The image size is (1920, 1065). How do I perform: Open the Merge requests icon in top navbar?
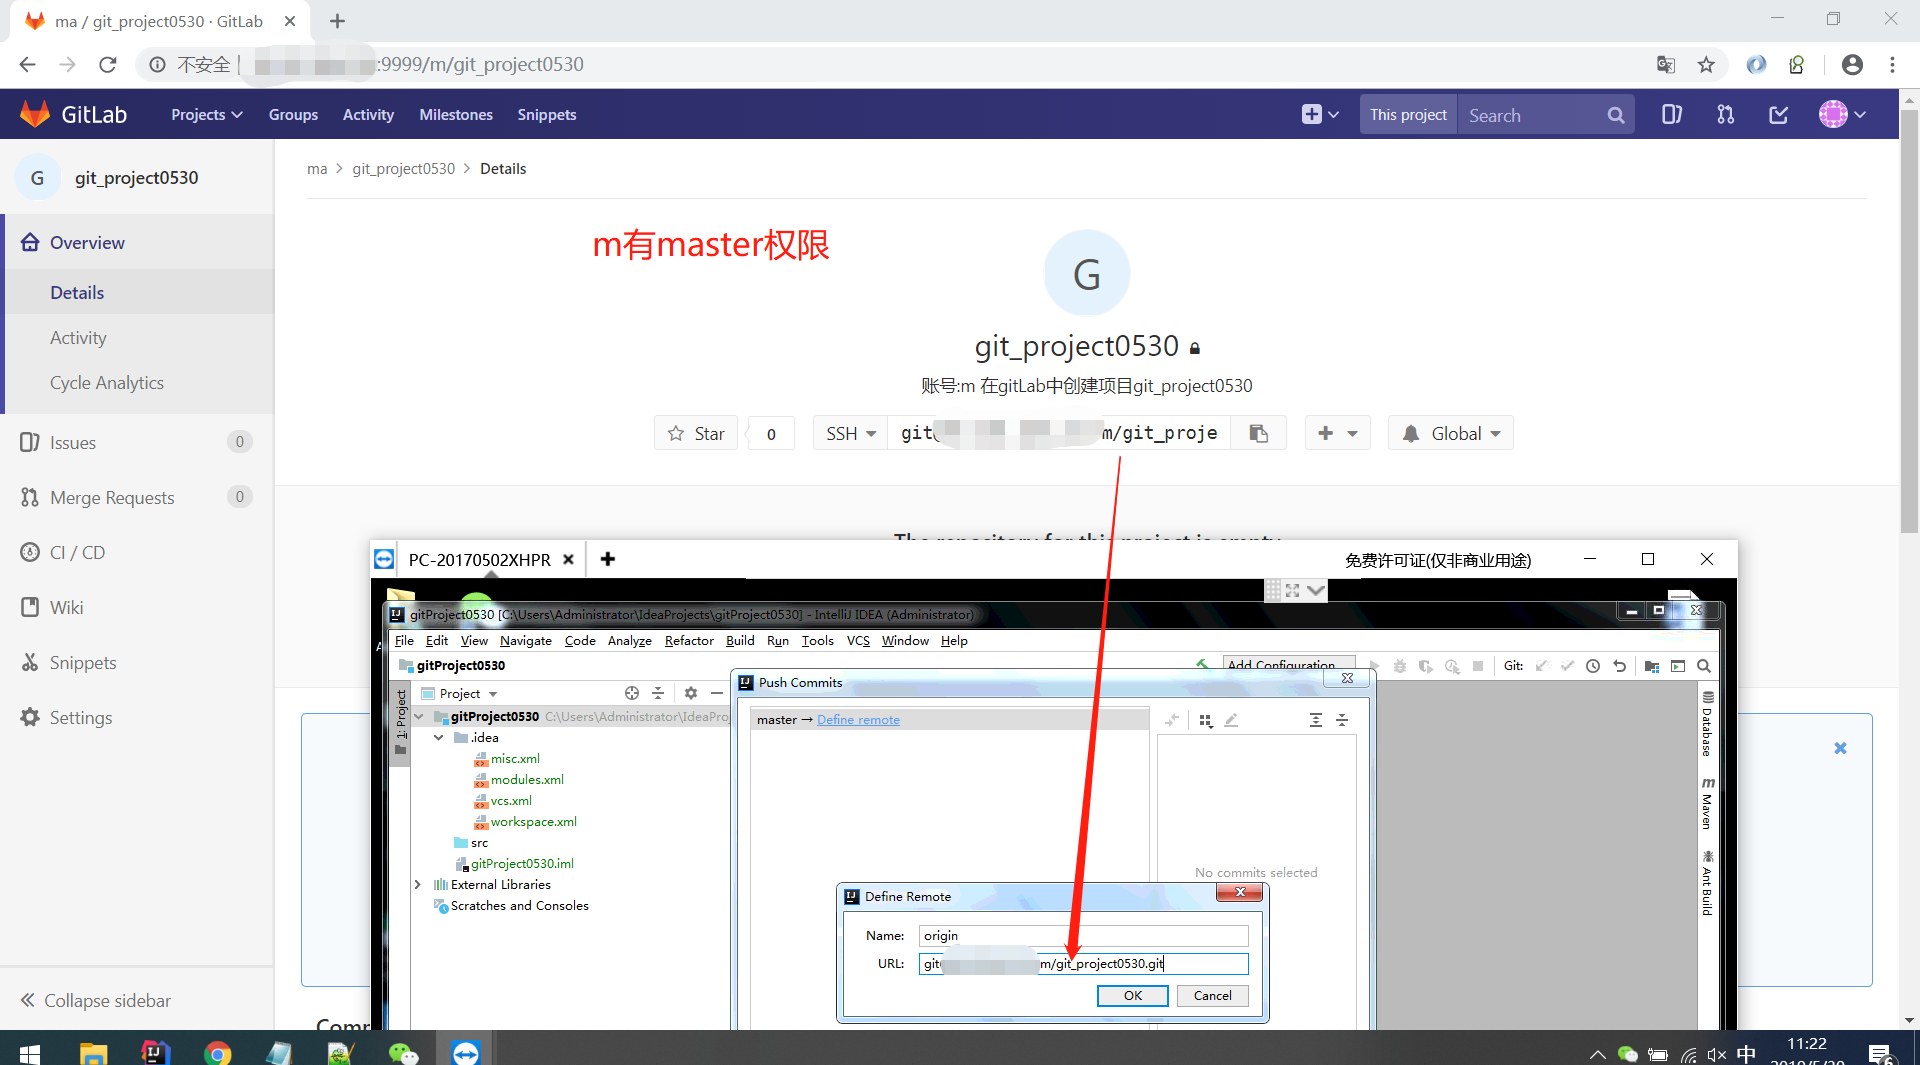1725,115
